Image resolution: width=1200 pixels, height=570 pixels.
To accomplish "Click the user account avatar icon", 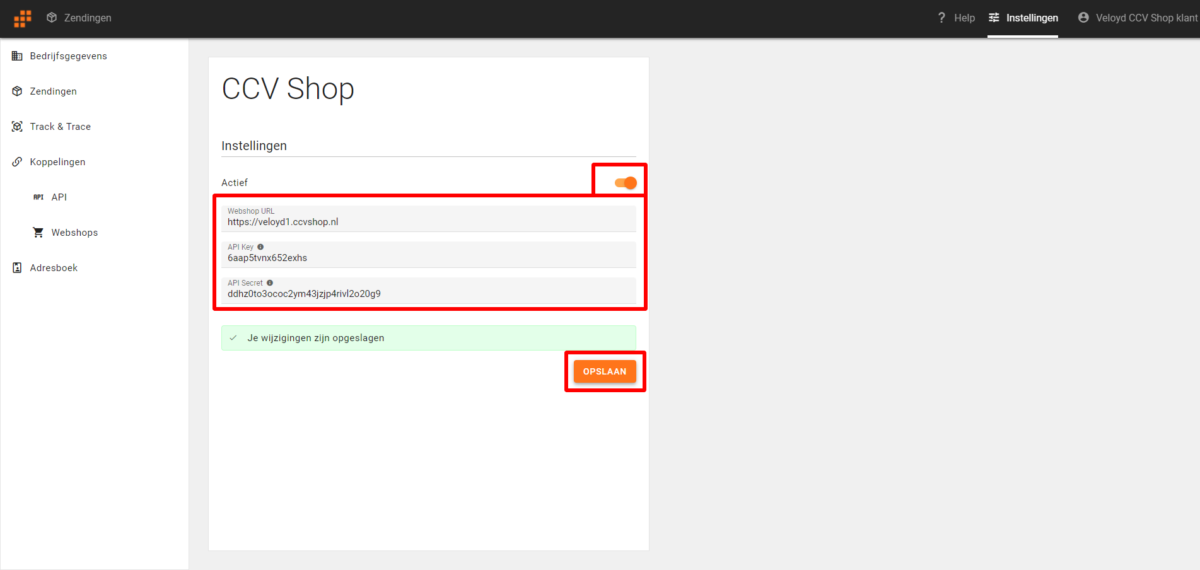I will (x=1083, y=18).
